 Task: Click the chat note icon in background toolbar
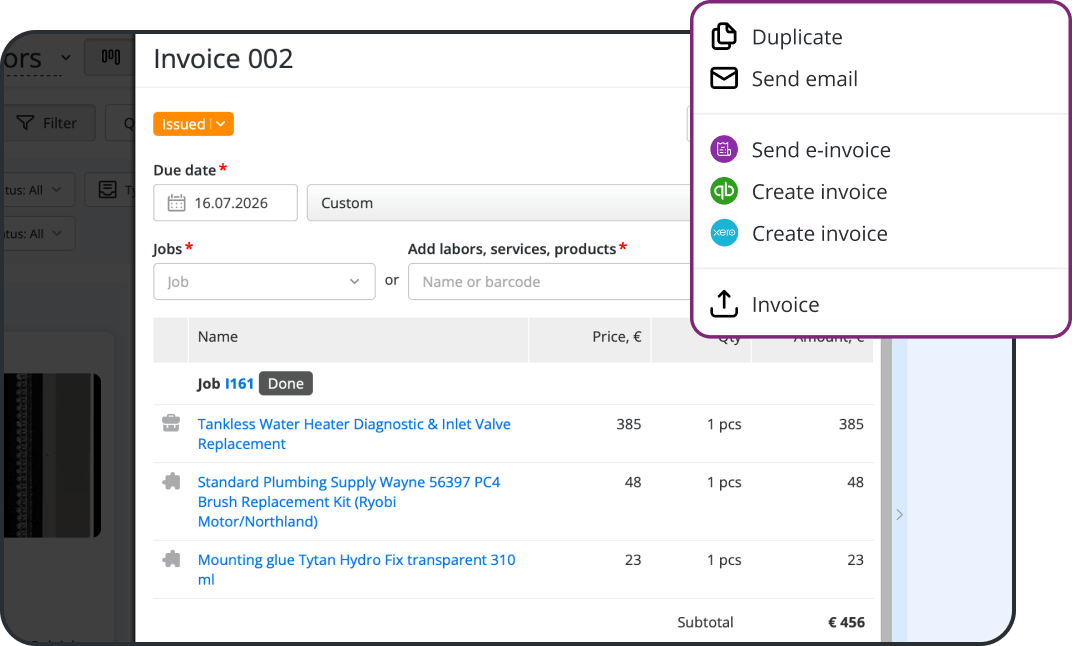(107, 189)
